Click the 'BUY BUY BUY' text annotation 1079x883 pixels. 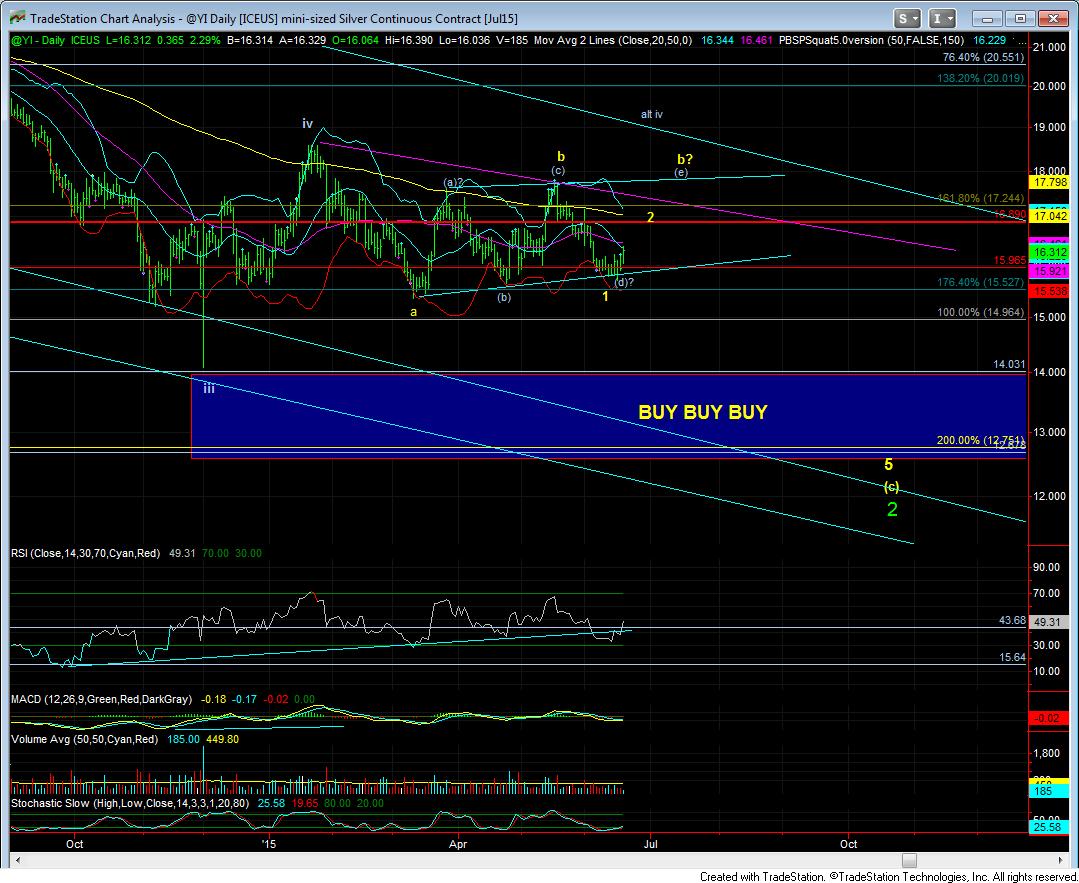(x=703, y=412)
